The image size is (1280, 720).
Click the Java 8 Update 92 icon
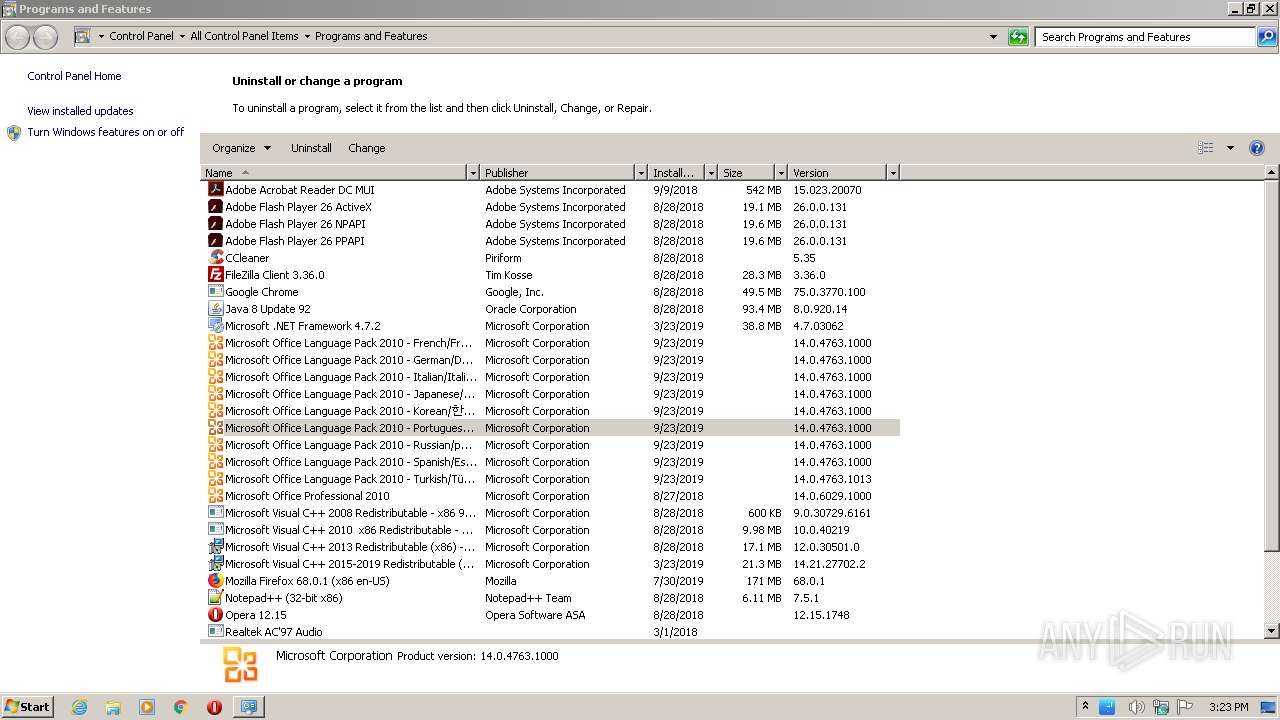click(x=215, y=308)
